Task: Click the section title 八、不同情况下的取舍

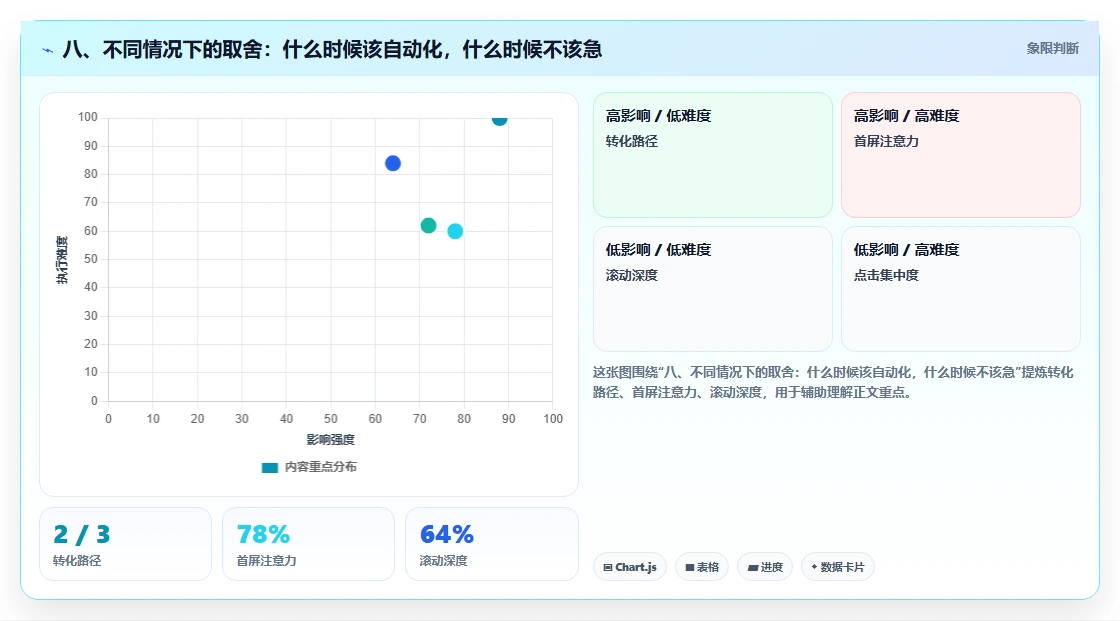Action: tap(332, 49)
